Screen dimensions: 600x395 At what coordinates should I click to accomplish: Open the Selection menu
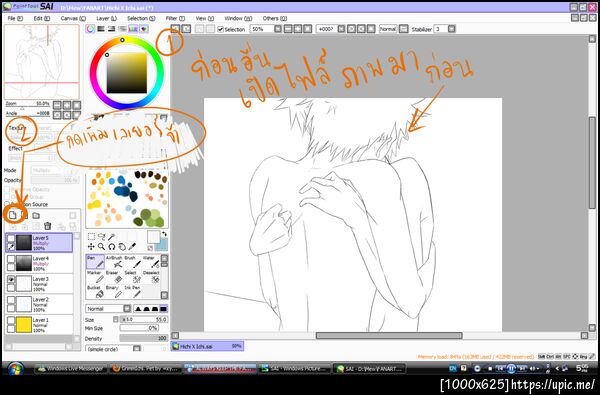pos(141,18)
